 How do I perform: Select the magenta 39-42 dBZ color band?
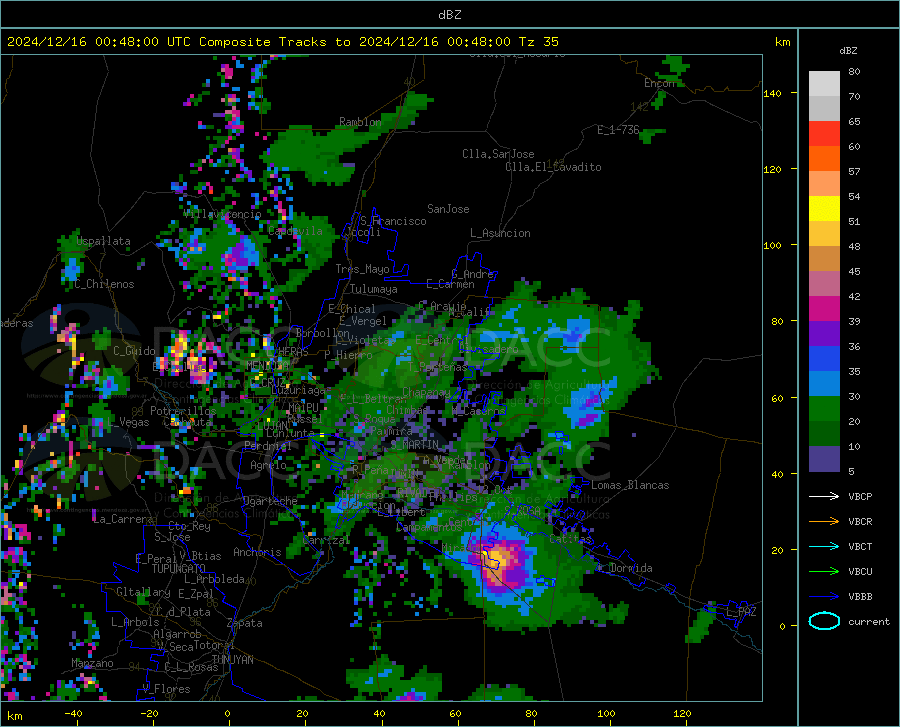tap(824, 309)
